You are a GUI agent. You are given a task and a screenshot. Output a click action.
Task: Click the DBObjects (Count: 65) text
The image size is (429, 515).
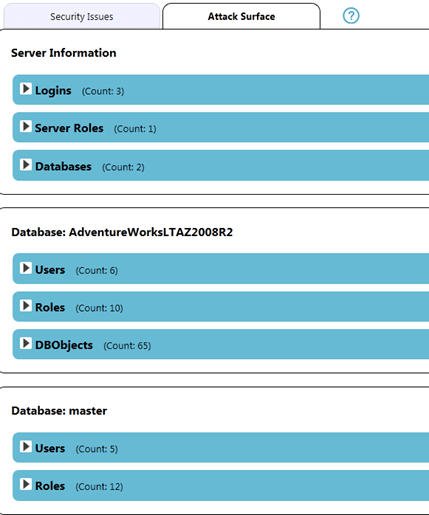[127, 346]
